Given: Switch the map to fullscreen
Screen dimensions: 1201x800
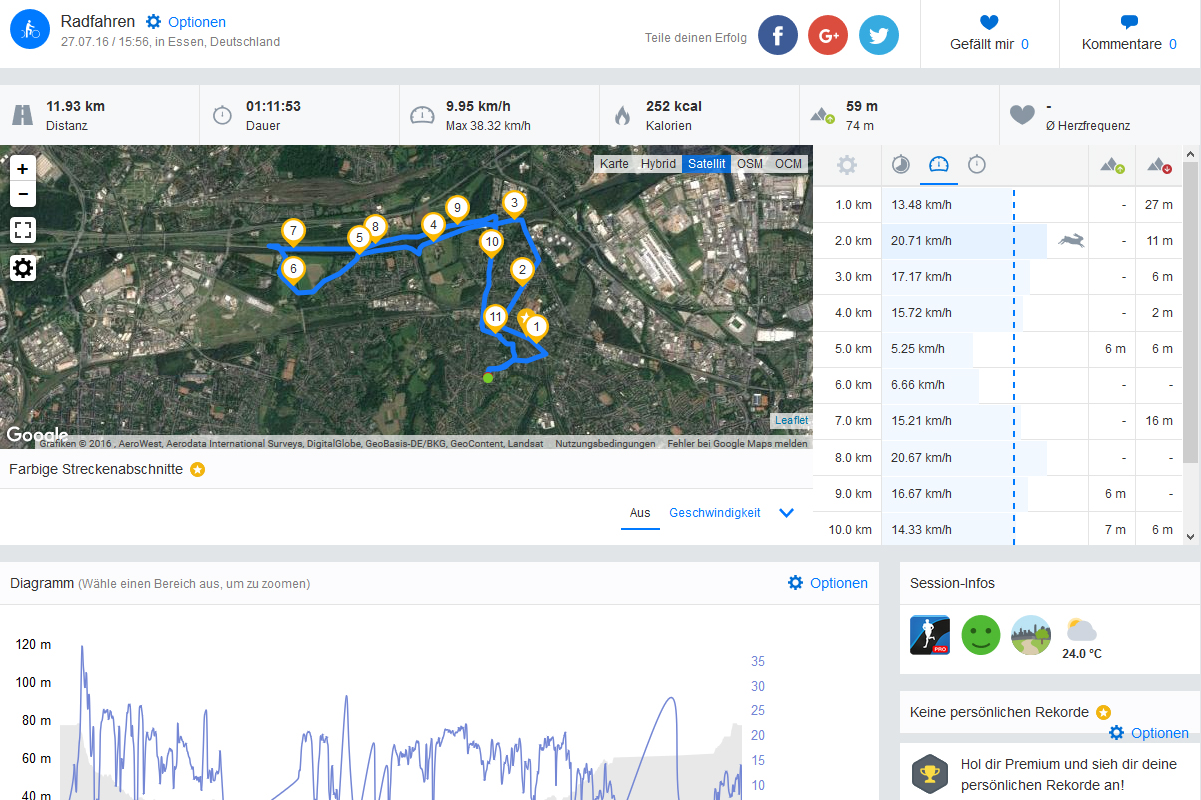Looking at the screenshot, I should point(23,230).
